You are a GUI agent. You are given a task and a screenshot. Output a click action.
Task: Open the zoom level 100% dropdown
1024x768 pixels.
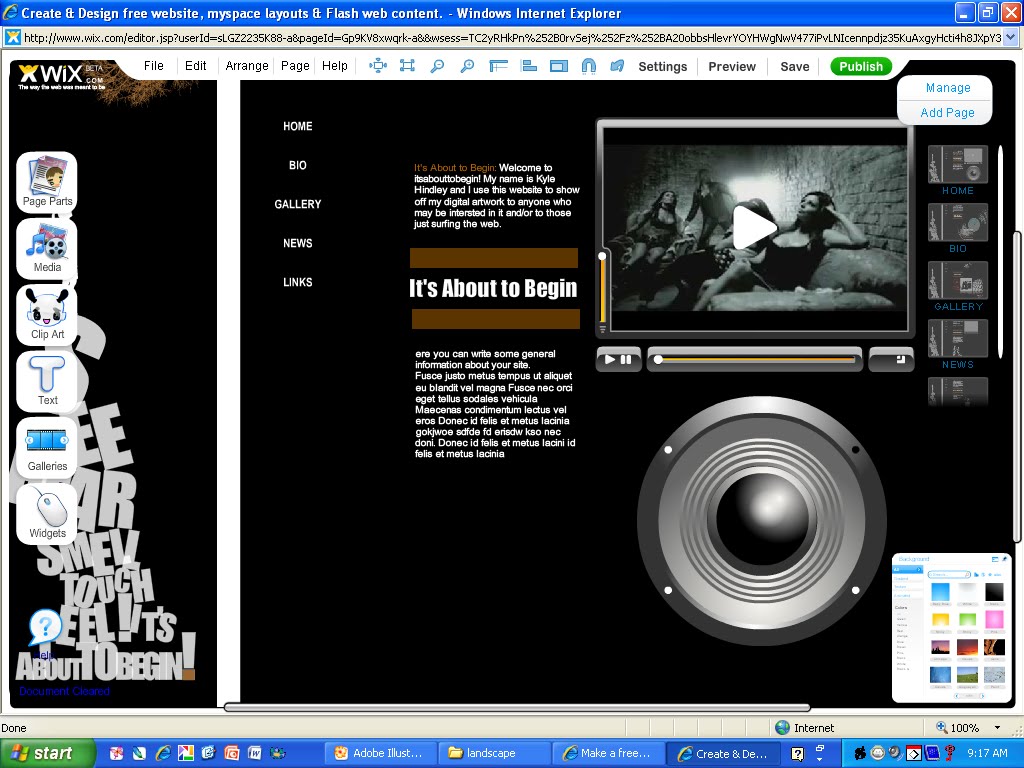coord(997,728)
